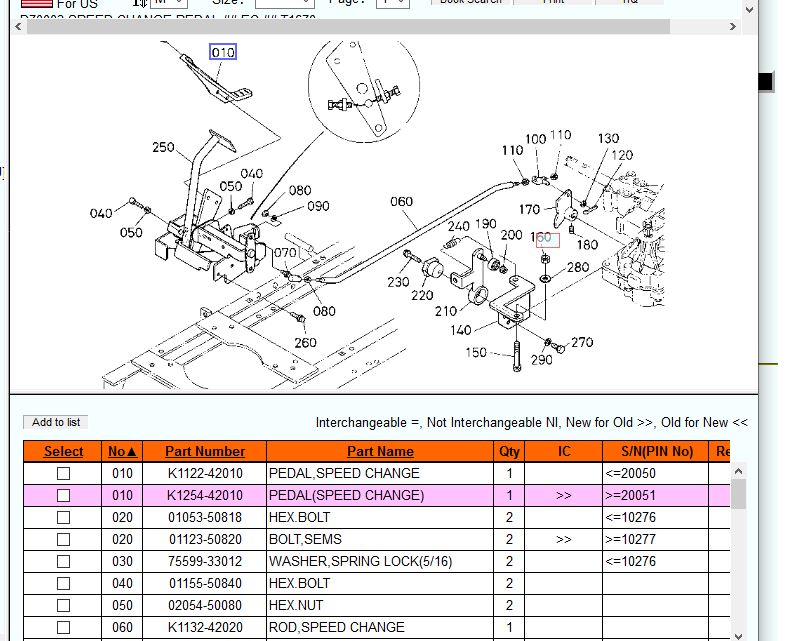This screenshot has height=641, width=804.
Task: Click serial range <=20050 cell
Action: [655, 473]
